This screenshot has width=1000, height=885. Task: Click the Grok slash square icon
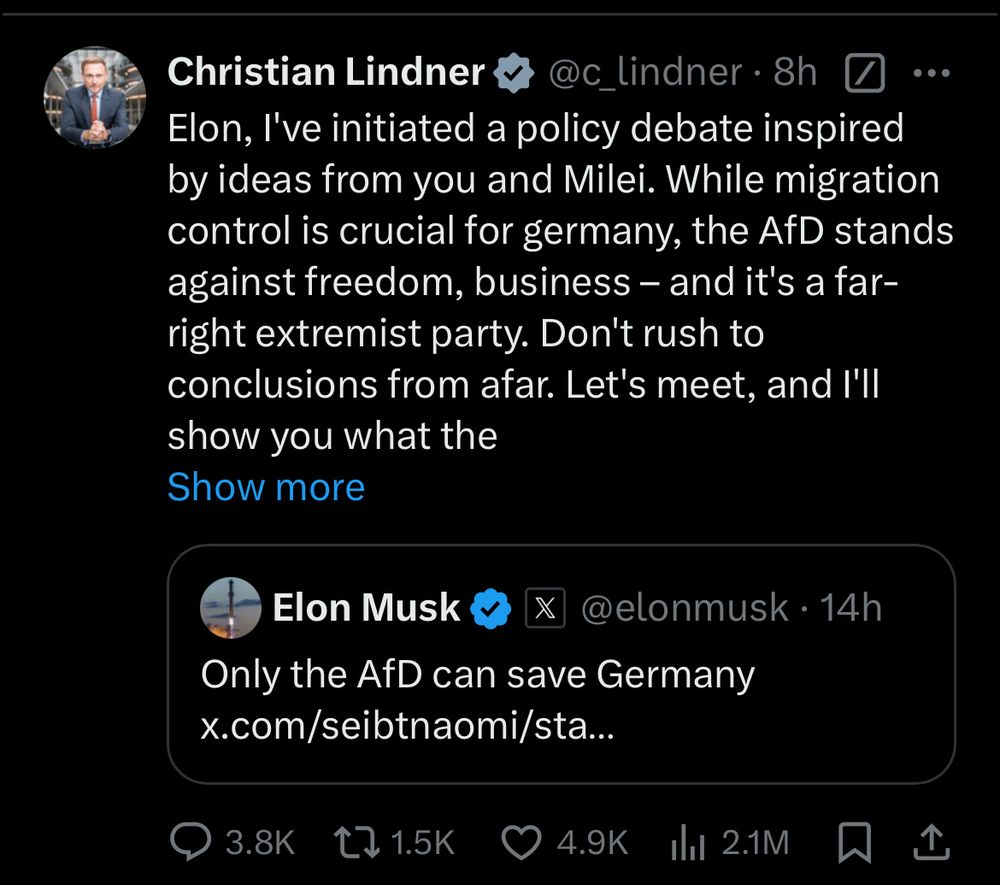(866, 72)
